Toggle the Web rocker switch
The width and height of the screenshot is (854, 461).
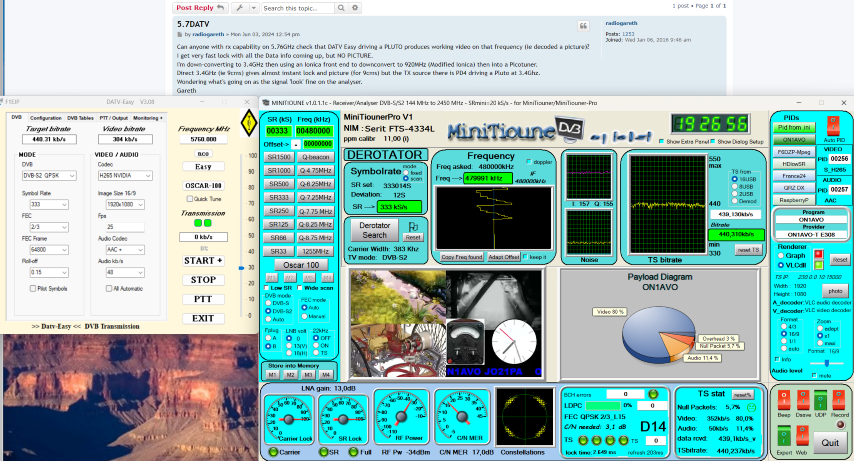click(802, 437)
